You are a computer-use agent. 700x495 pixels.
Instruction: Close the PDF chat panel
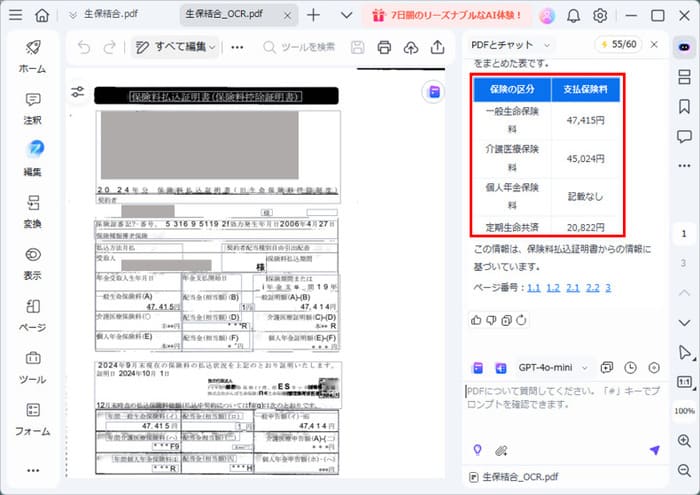(x=654, y=44)
